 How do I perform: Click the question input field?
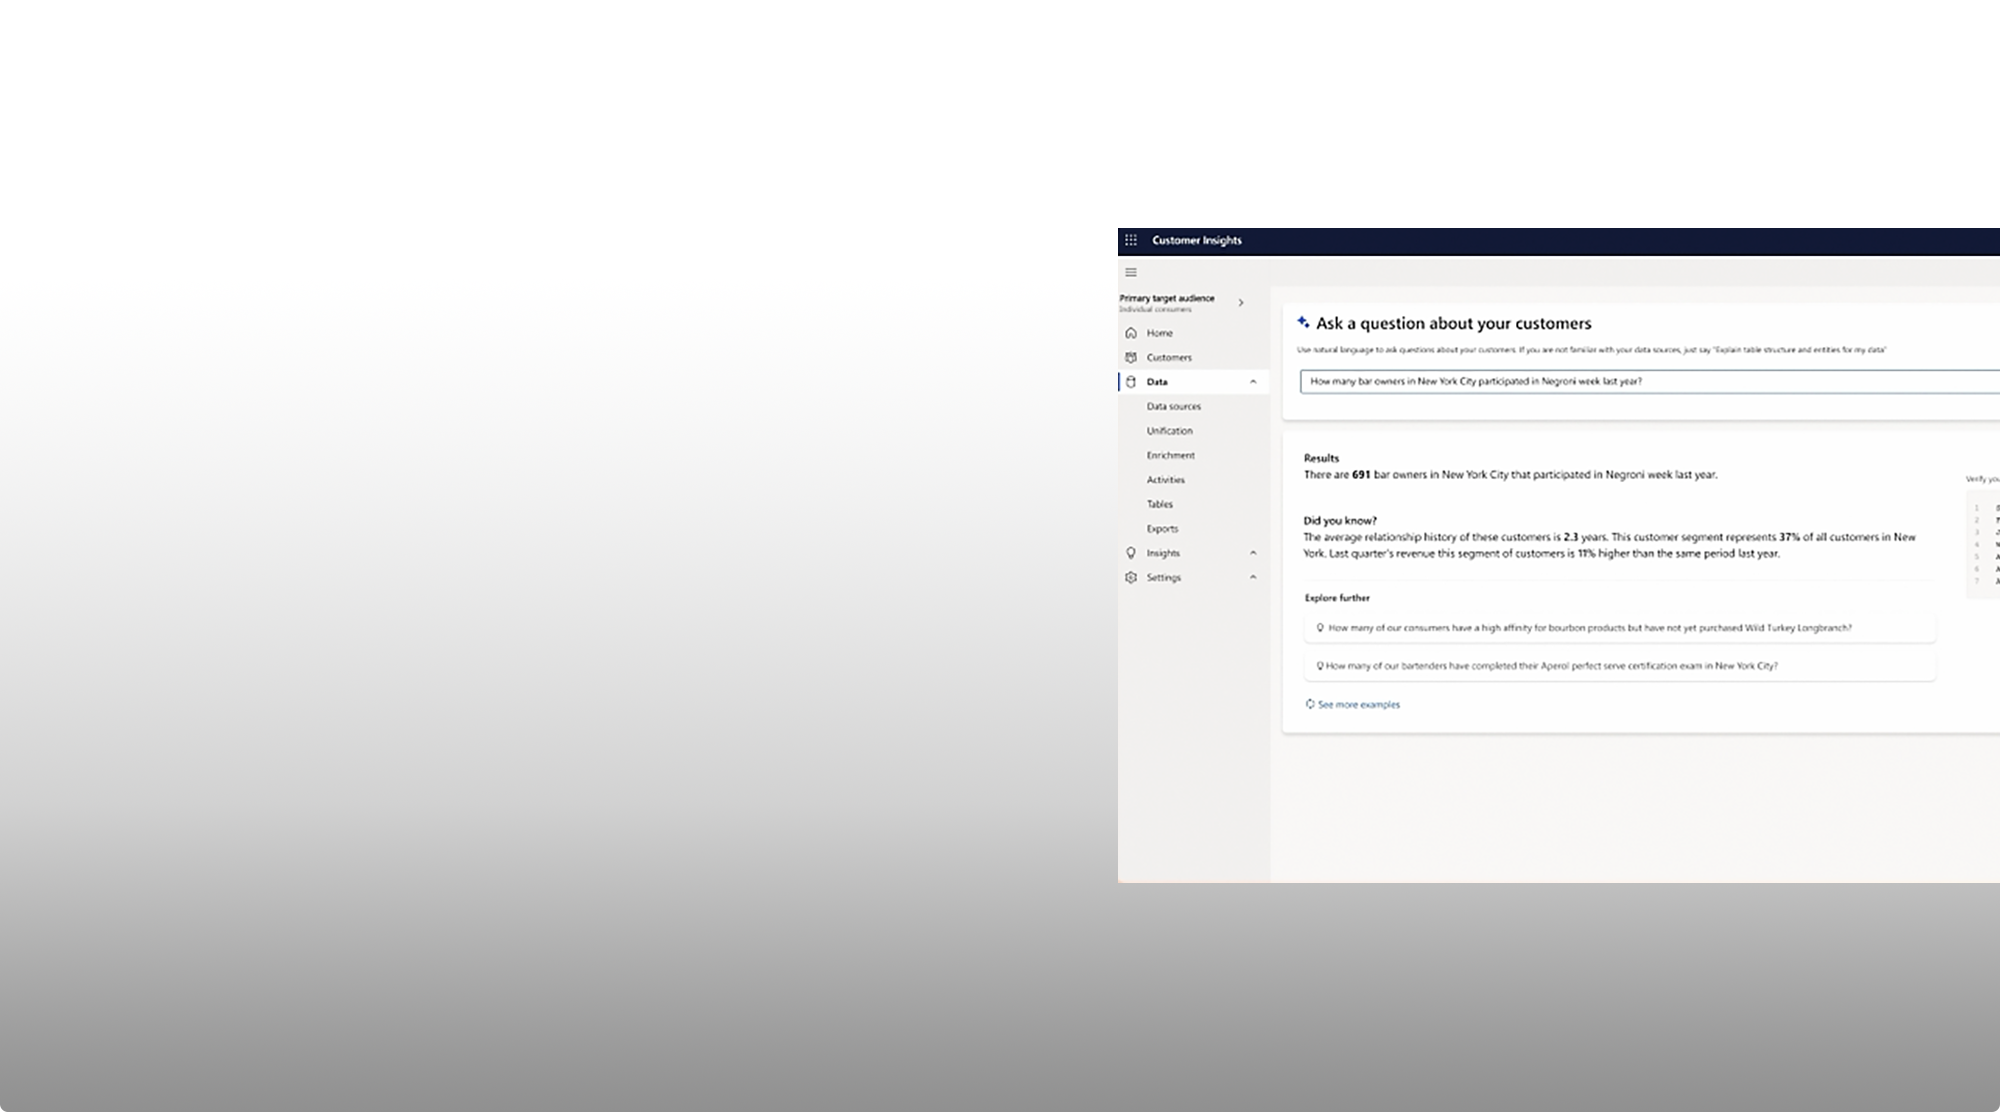tap(1650, 381)
